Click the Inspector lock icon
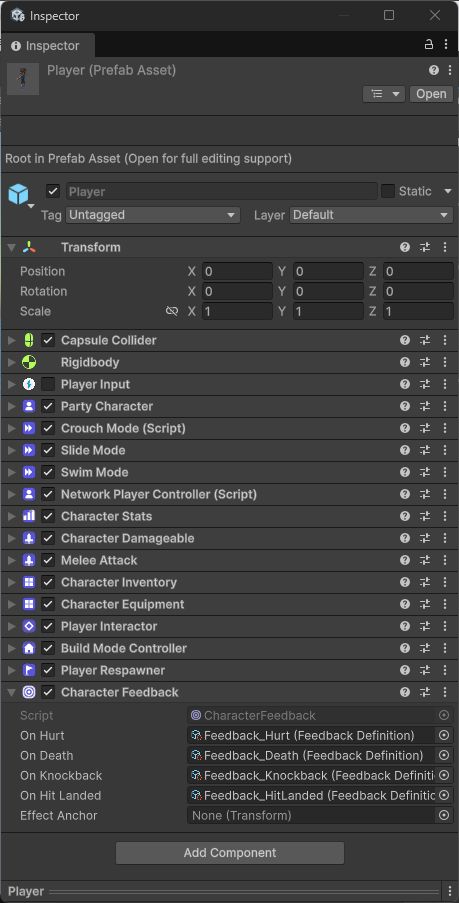 coord(428,44)
